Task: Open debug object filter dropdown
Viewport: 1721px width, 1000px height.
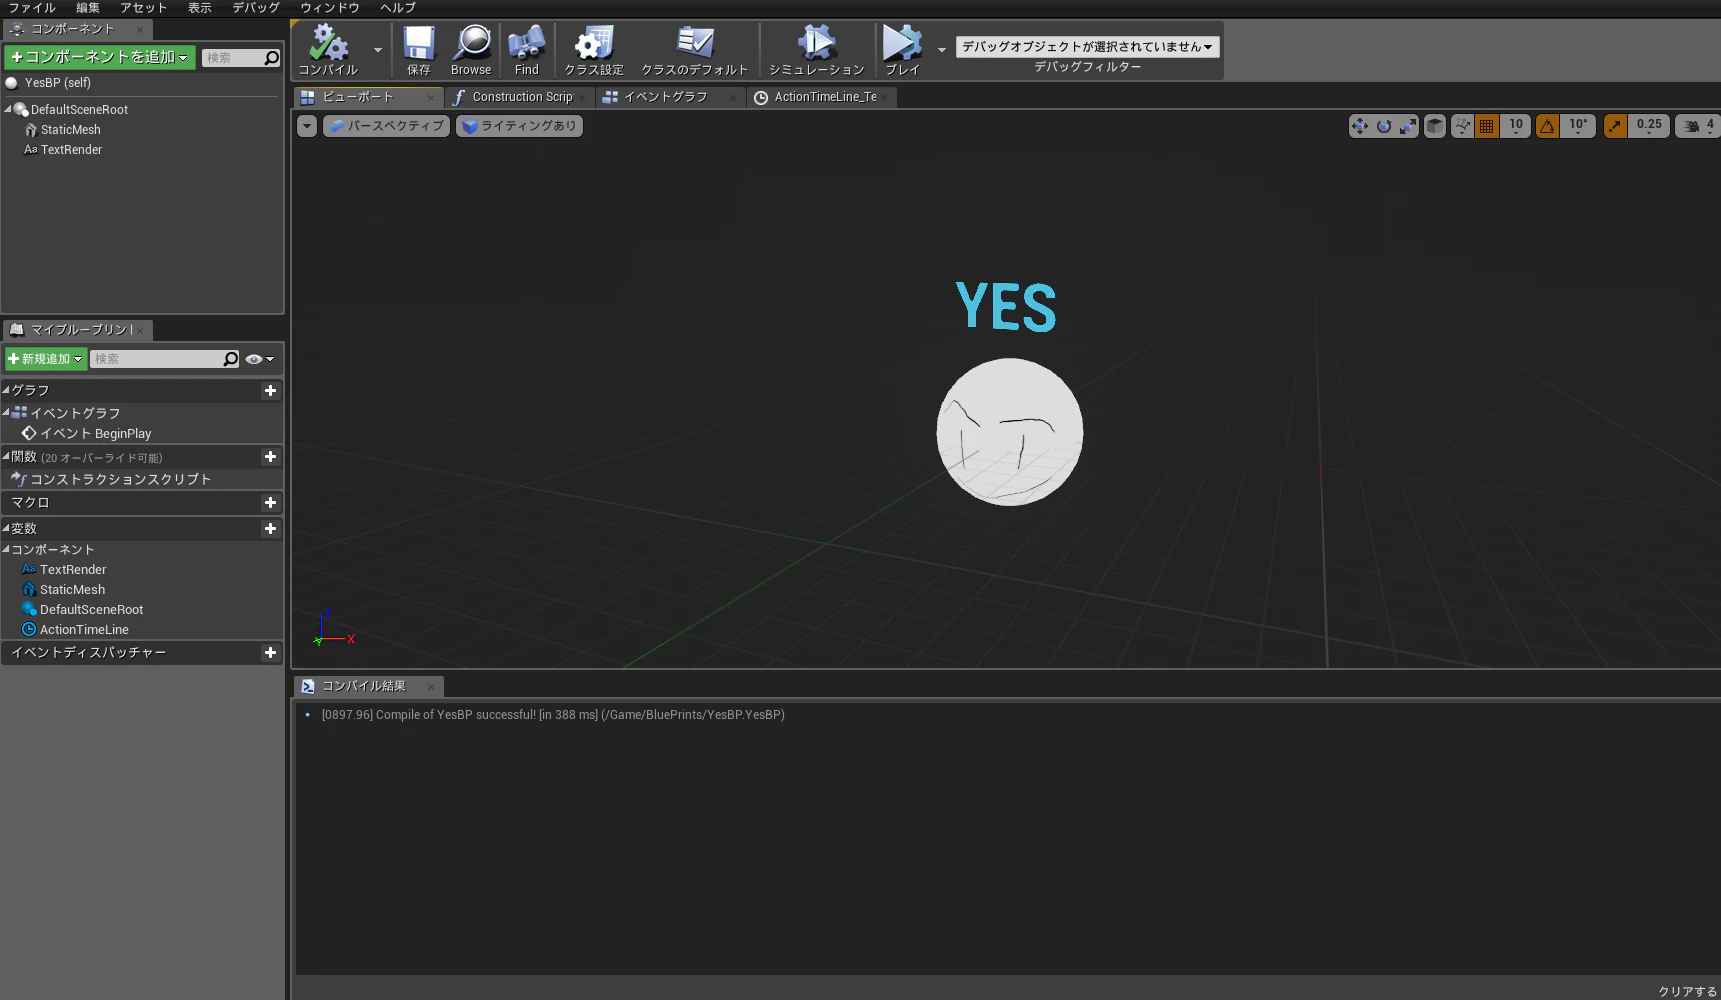Action: [x=1087, y=47]
